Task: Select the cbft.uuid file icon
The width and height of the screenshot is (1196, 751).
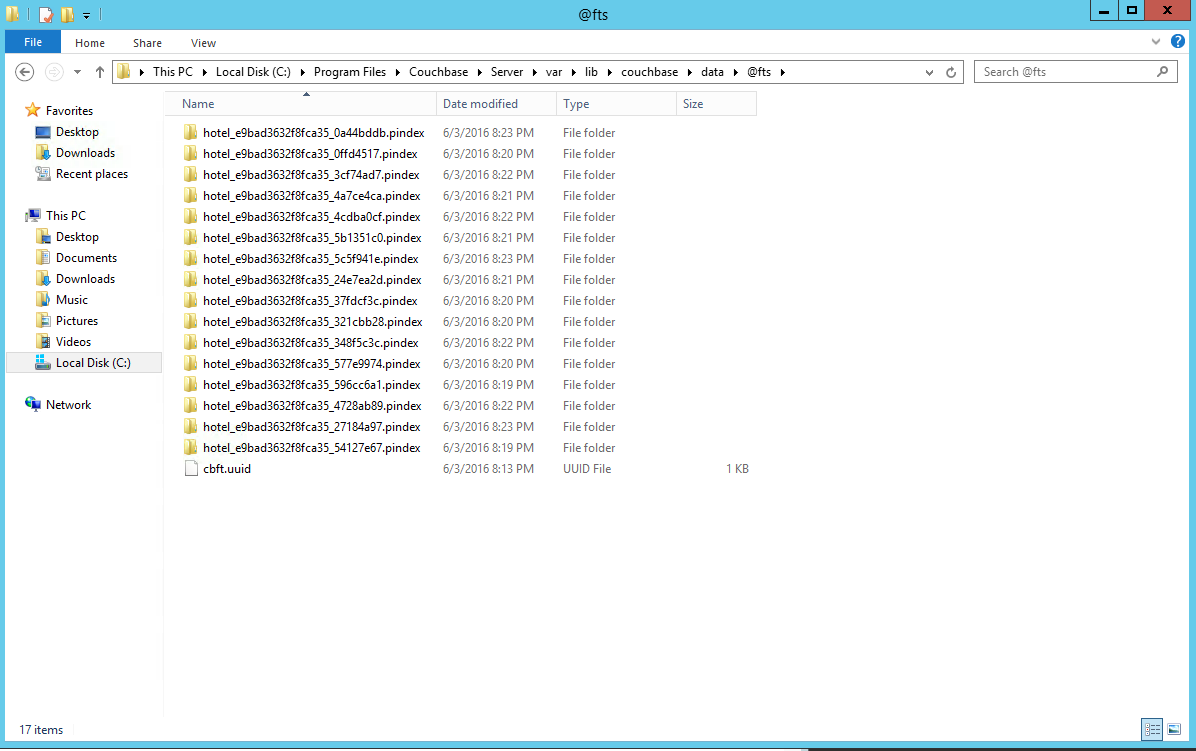Action: click(x=191, y=469)
